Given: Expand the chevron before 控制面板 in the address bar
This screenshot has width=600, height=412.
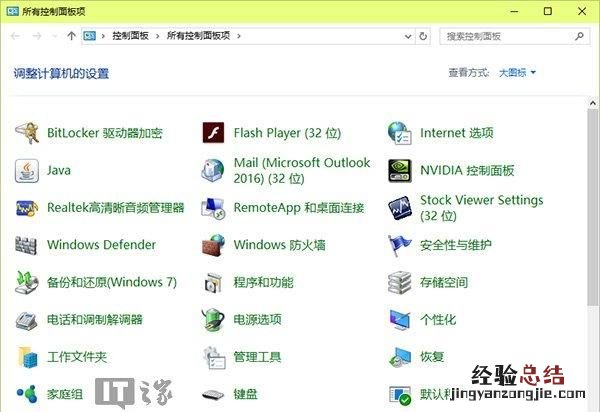Looking at the screenshot, I should tap(103, 36).
